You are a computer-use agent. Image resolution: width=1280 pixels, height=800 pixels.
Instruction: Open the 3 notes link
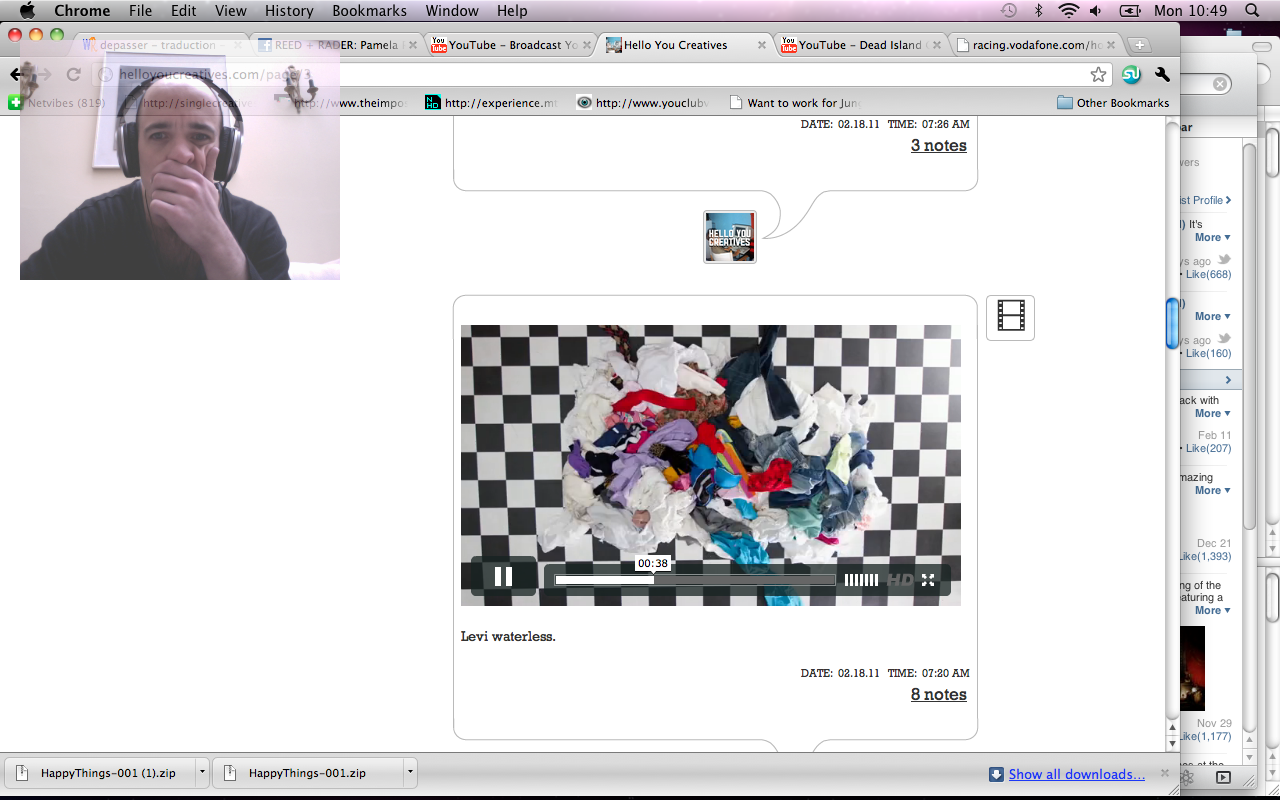coord(938,145)
